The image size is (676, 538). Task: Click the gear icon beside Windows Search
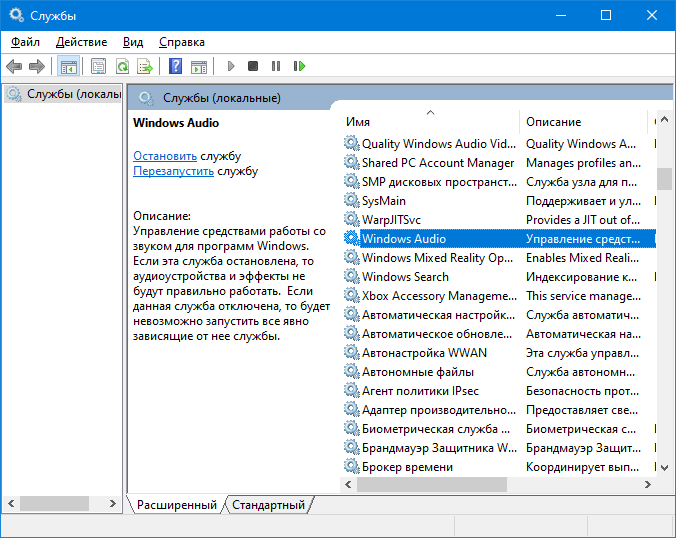[351, 276]
